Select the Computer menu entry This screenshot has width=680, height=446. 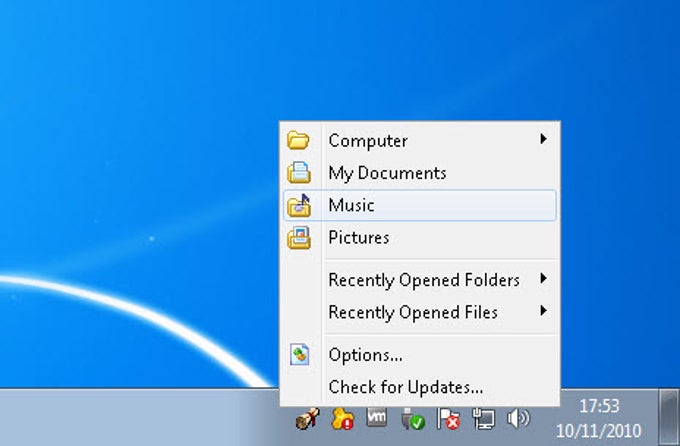420,141
